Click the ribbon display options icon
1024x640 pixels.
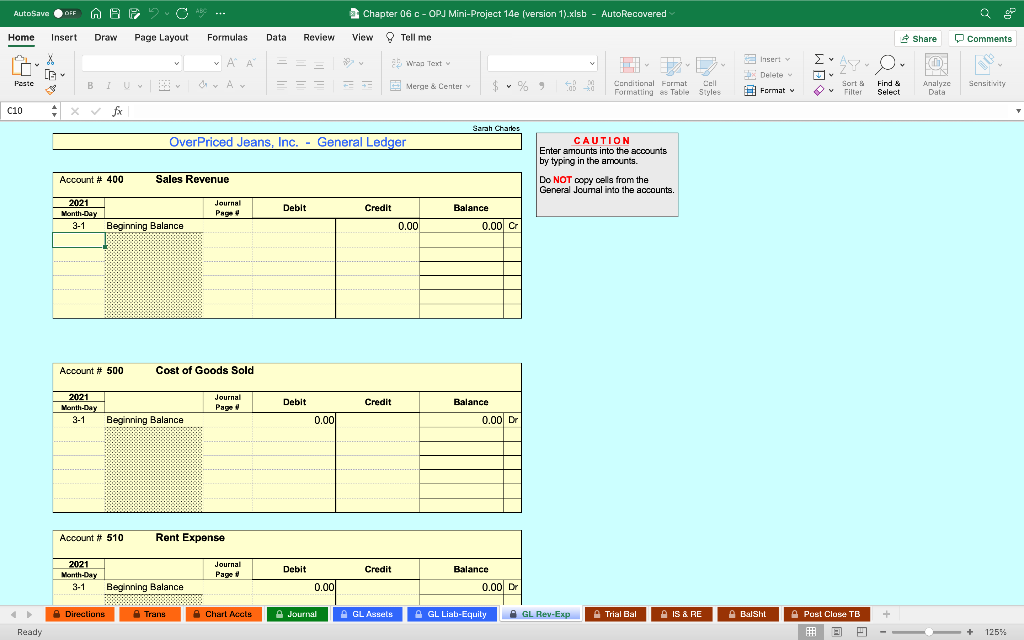pos(1010,14)
